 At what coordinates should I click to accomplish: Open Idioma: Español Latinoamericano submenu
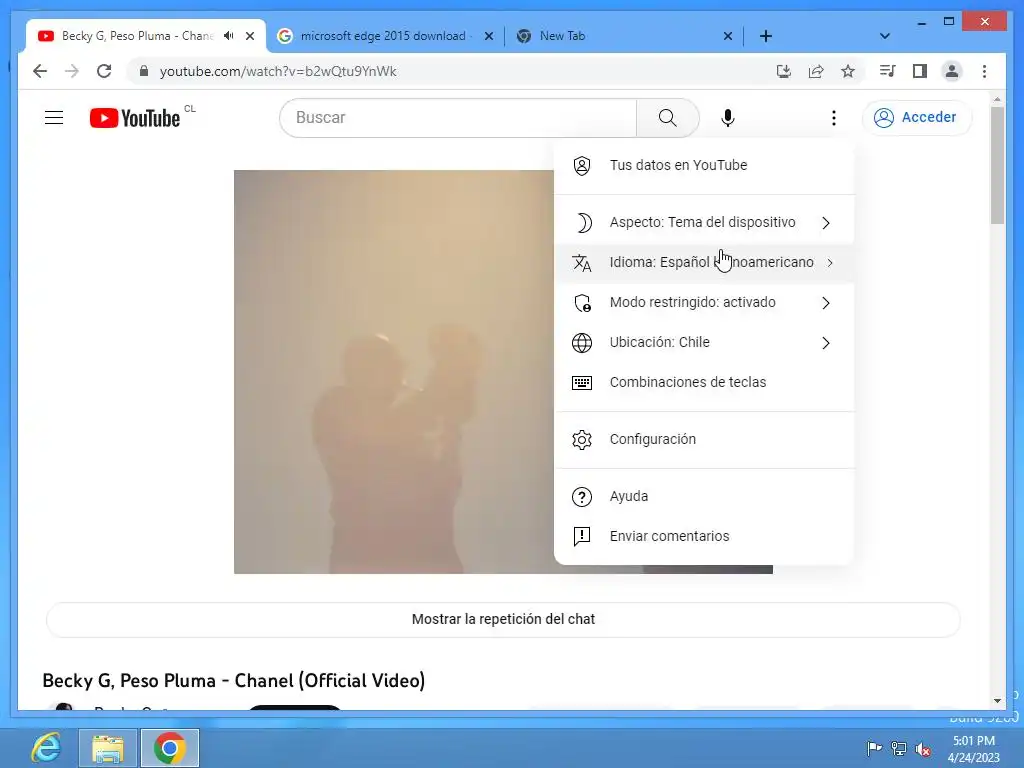(x=704, y=263)
